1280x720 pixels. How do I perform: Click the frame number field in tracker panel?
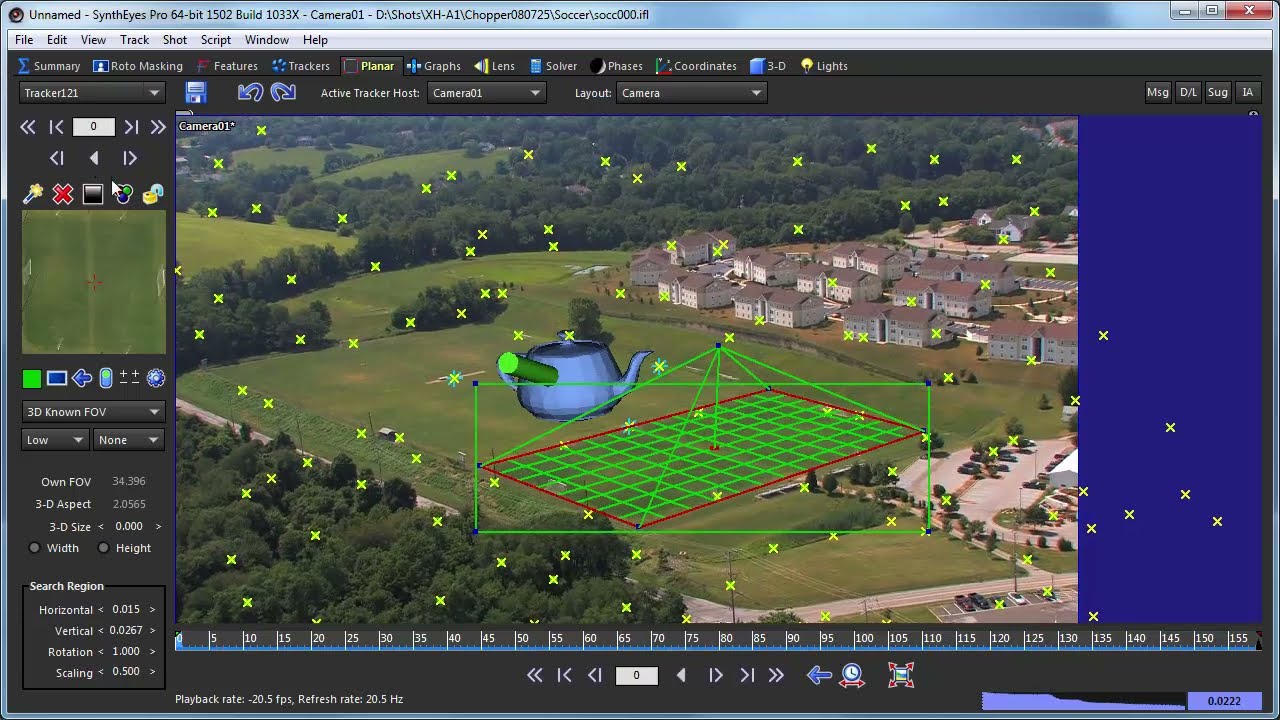(94, 127)
